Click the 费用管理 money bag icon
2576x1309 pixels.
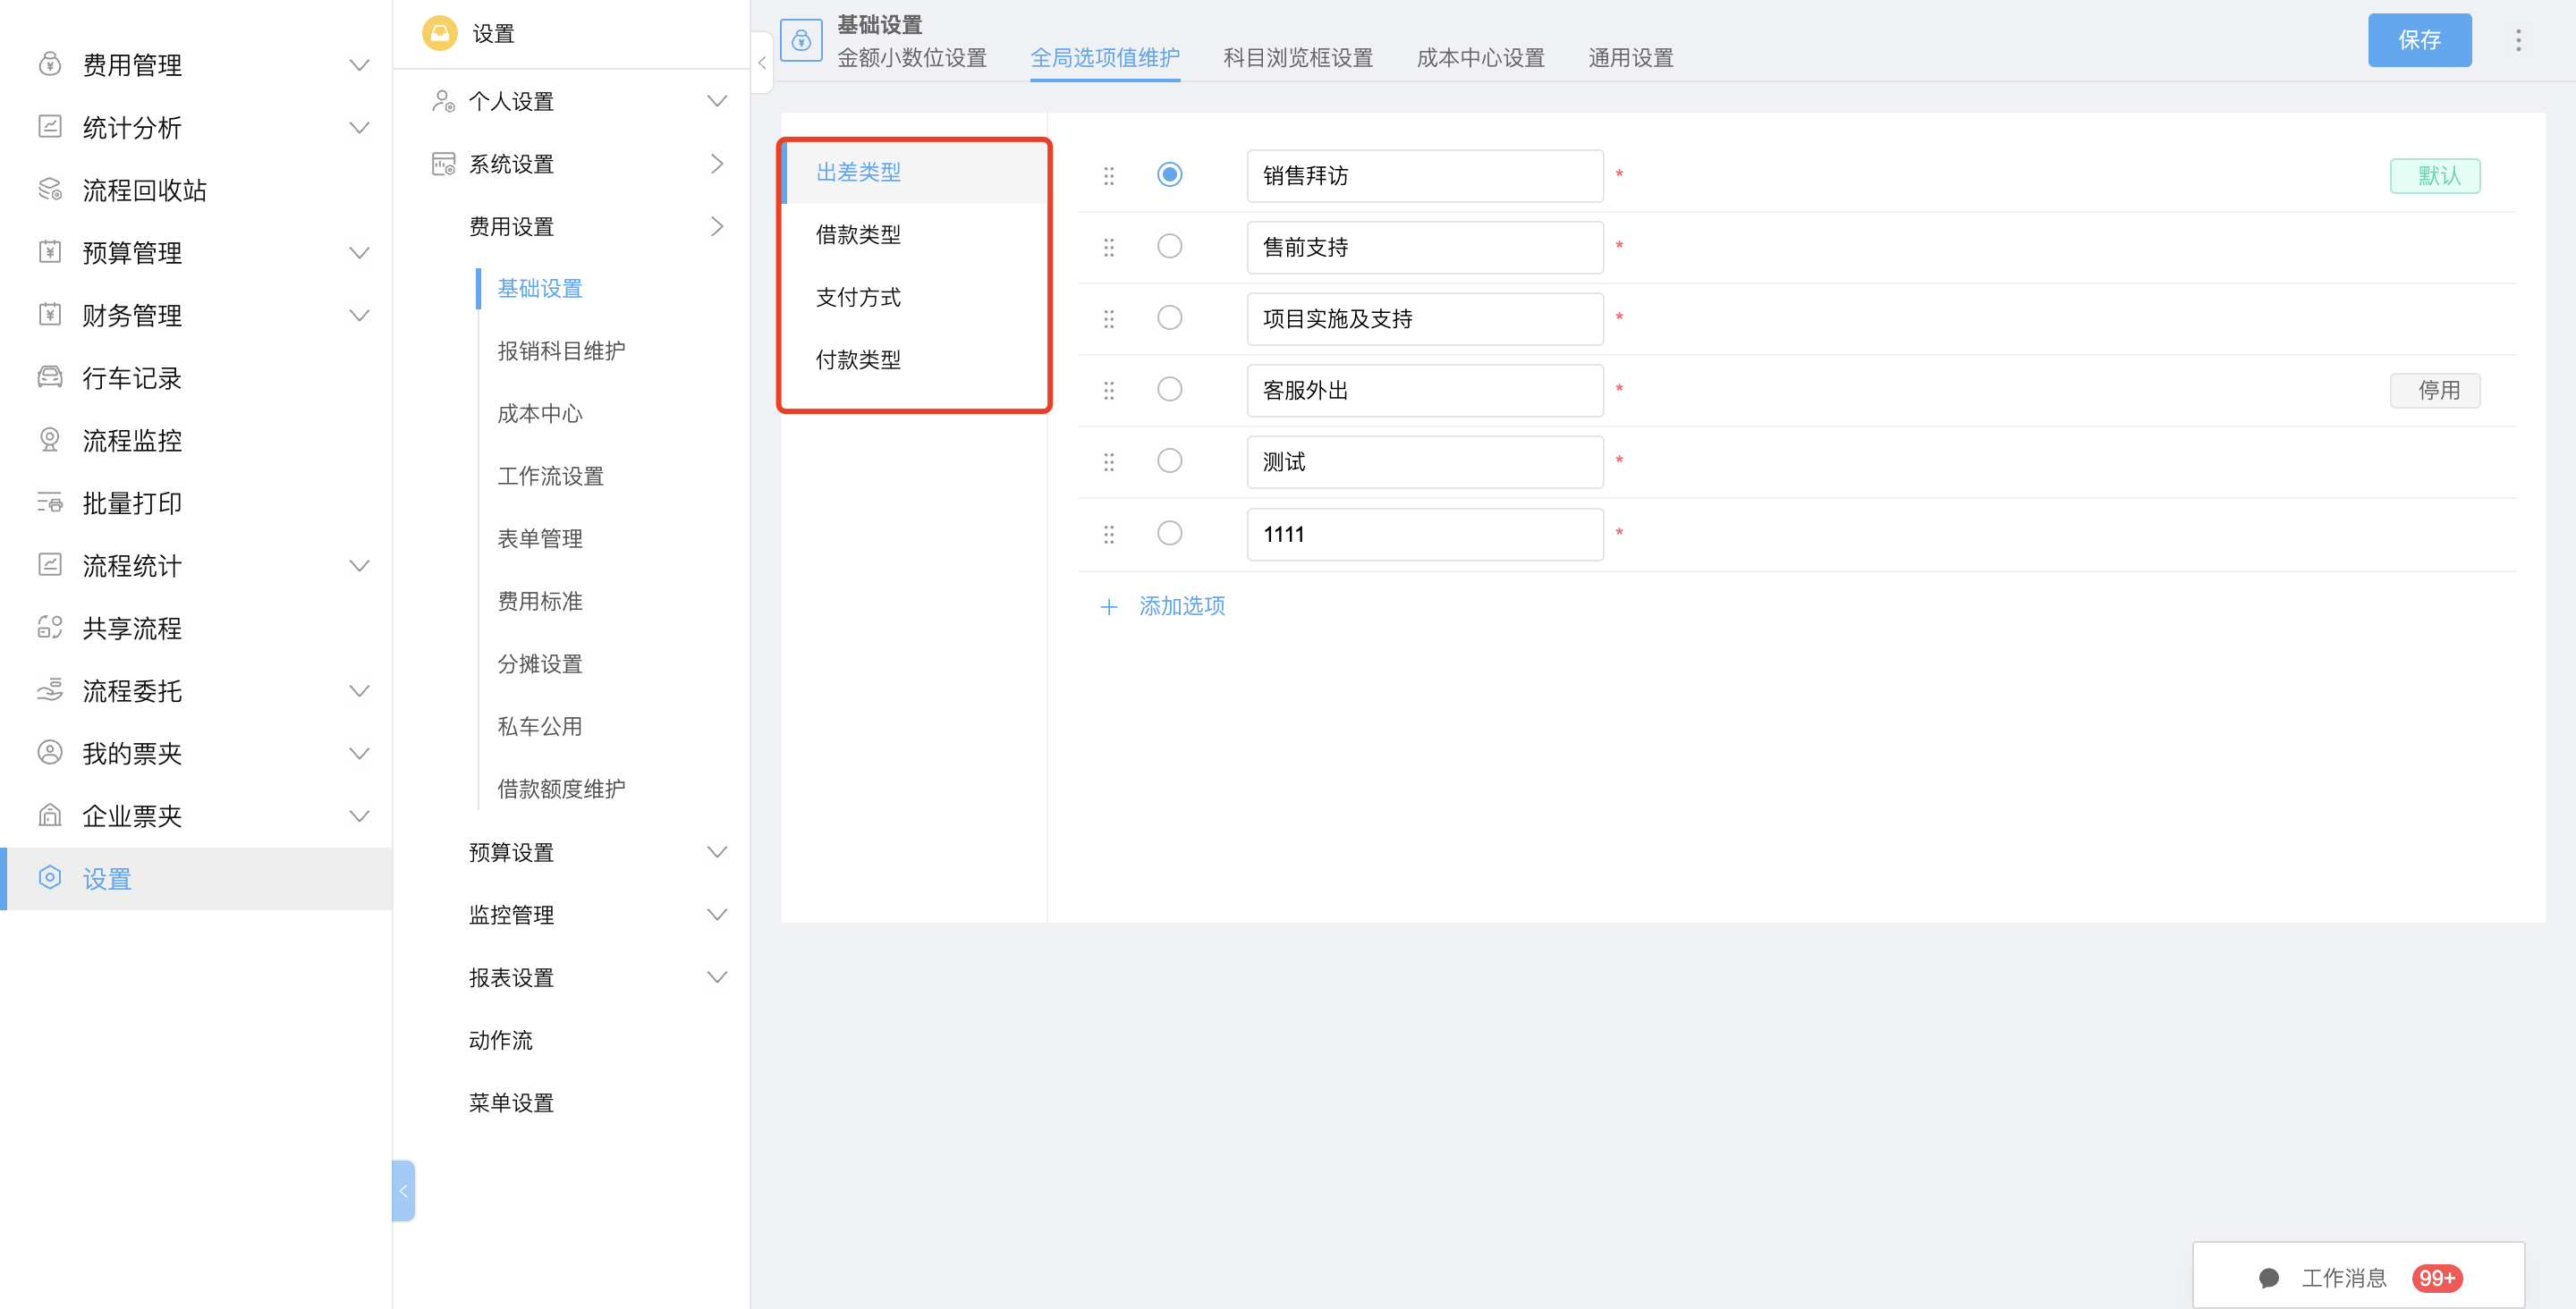click(50, 65)
